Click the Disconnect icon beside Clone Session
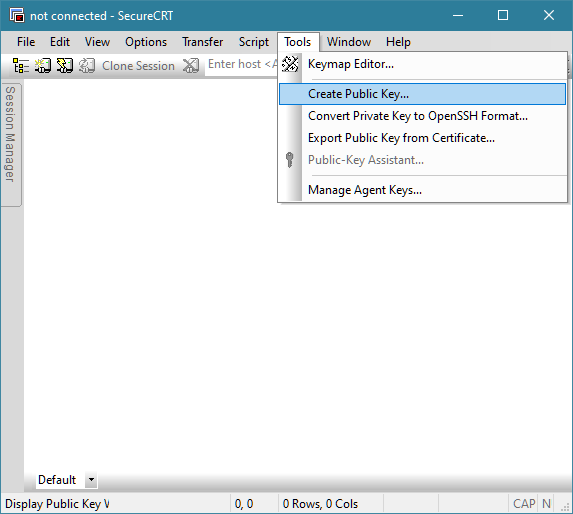 tap(191, 65)
